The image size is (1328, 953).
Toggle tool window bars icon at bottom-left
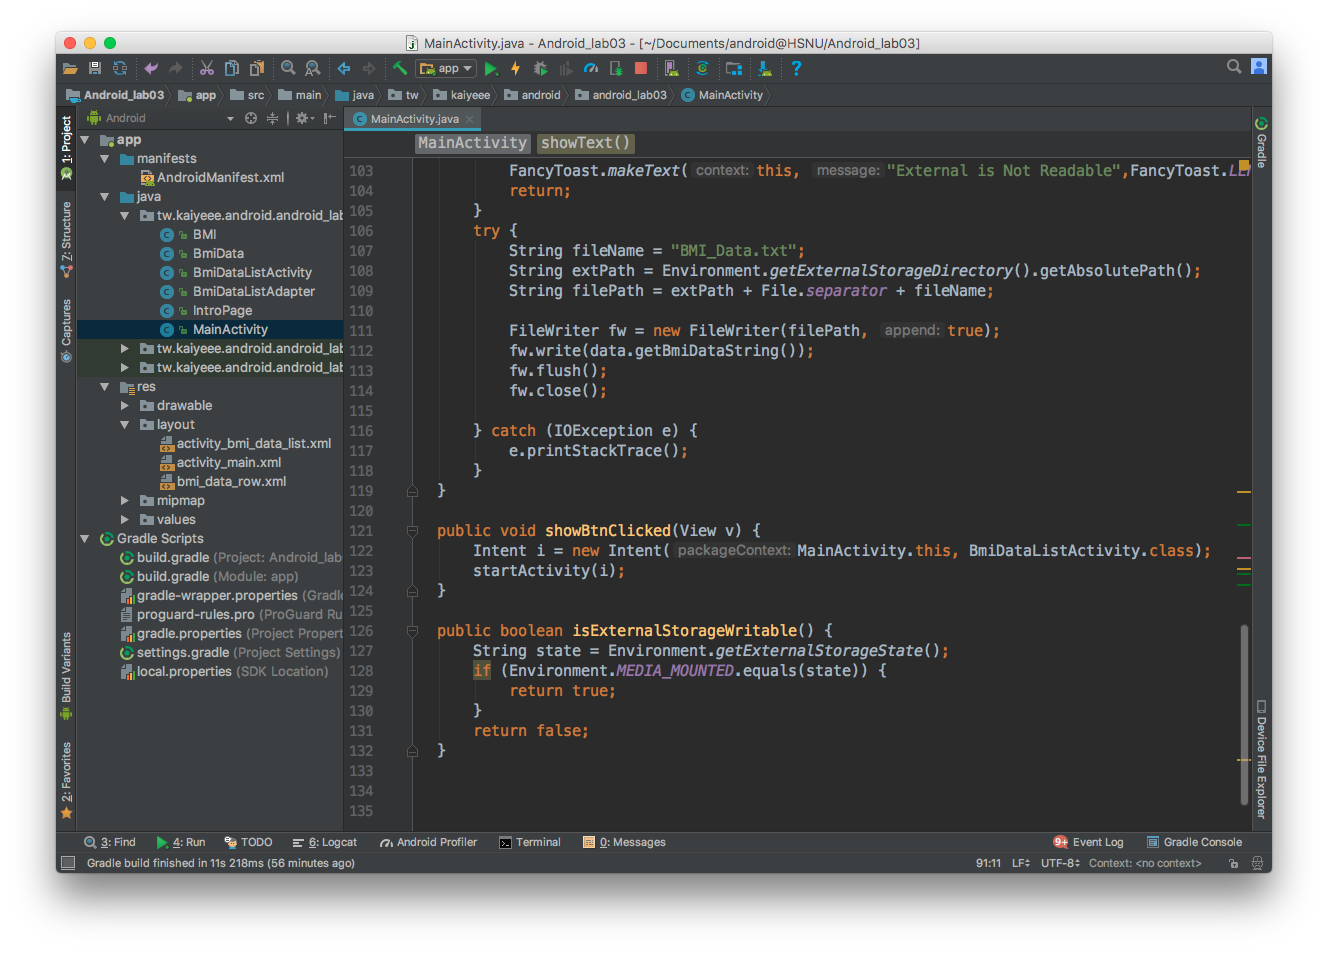68,863
